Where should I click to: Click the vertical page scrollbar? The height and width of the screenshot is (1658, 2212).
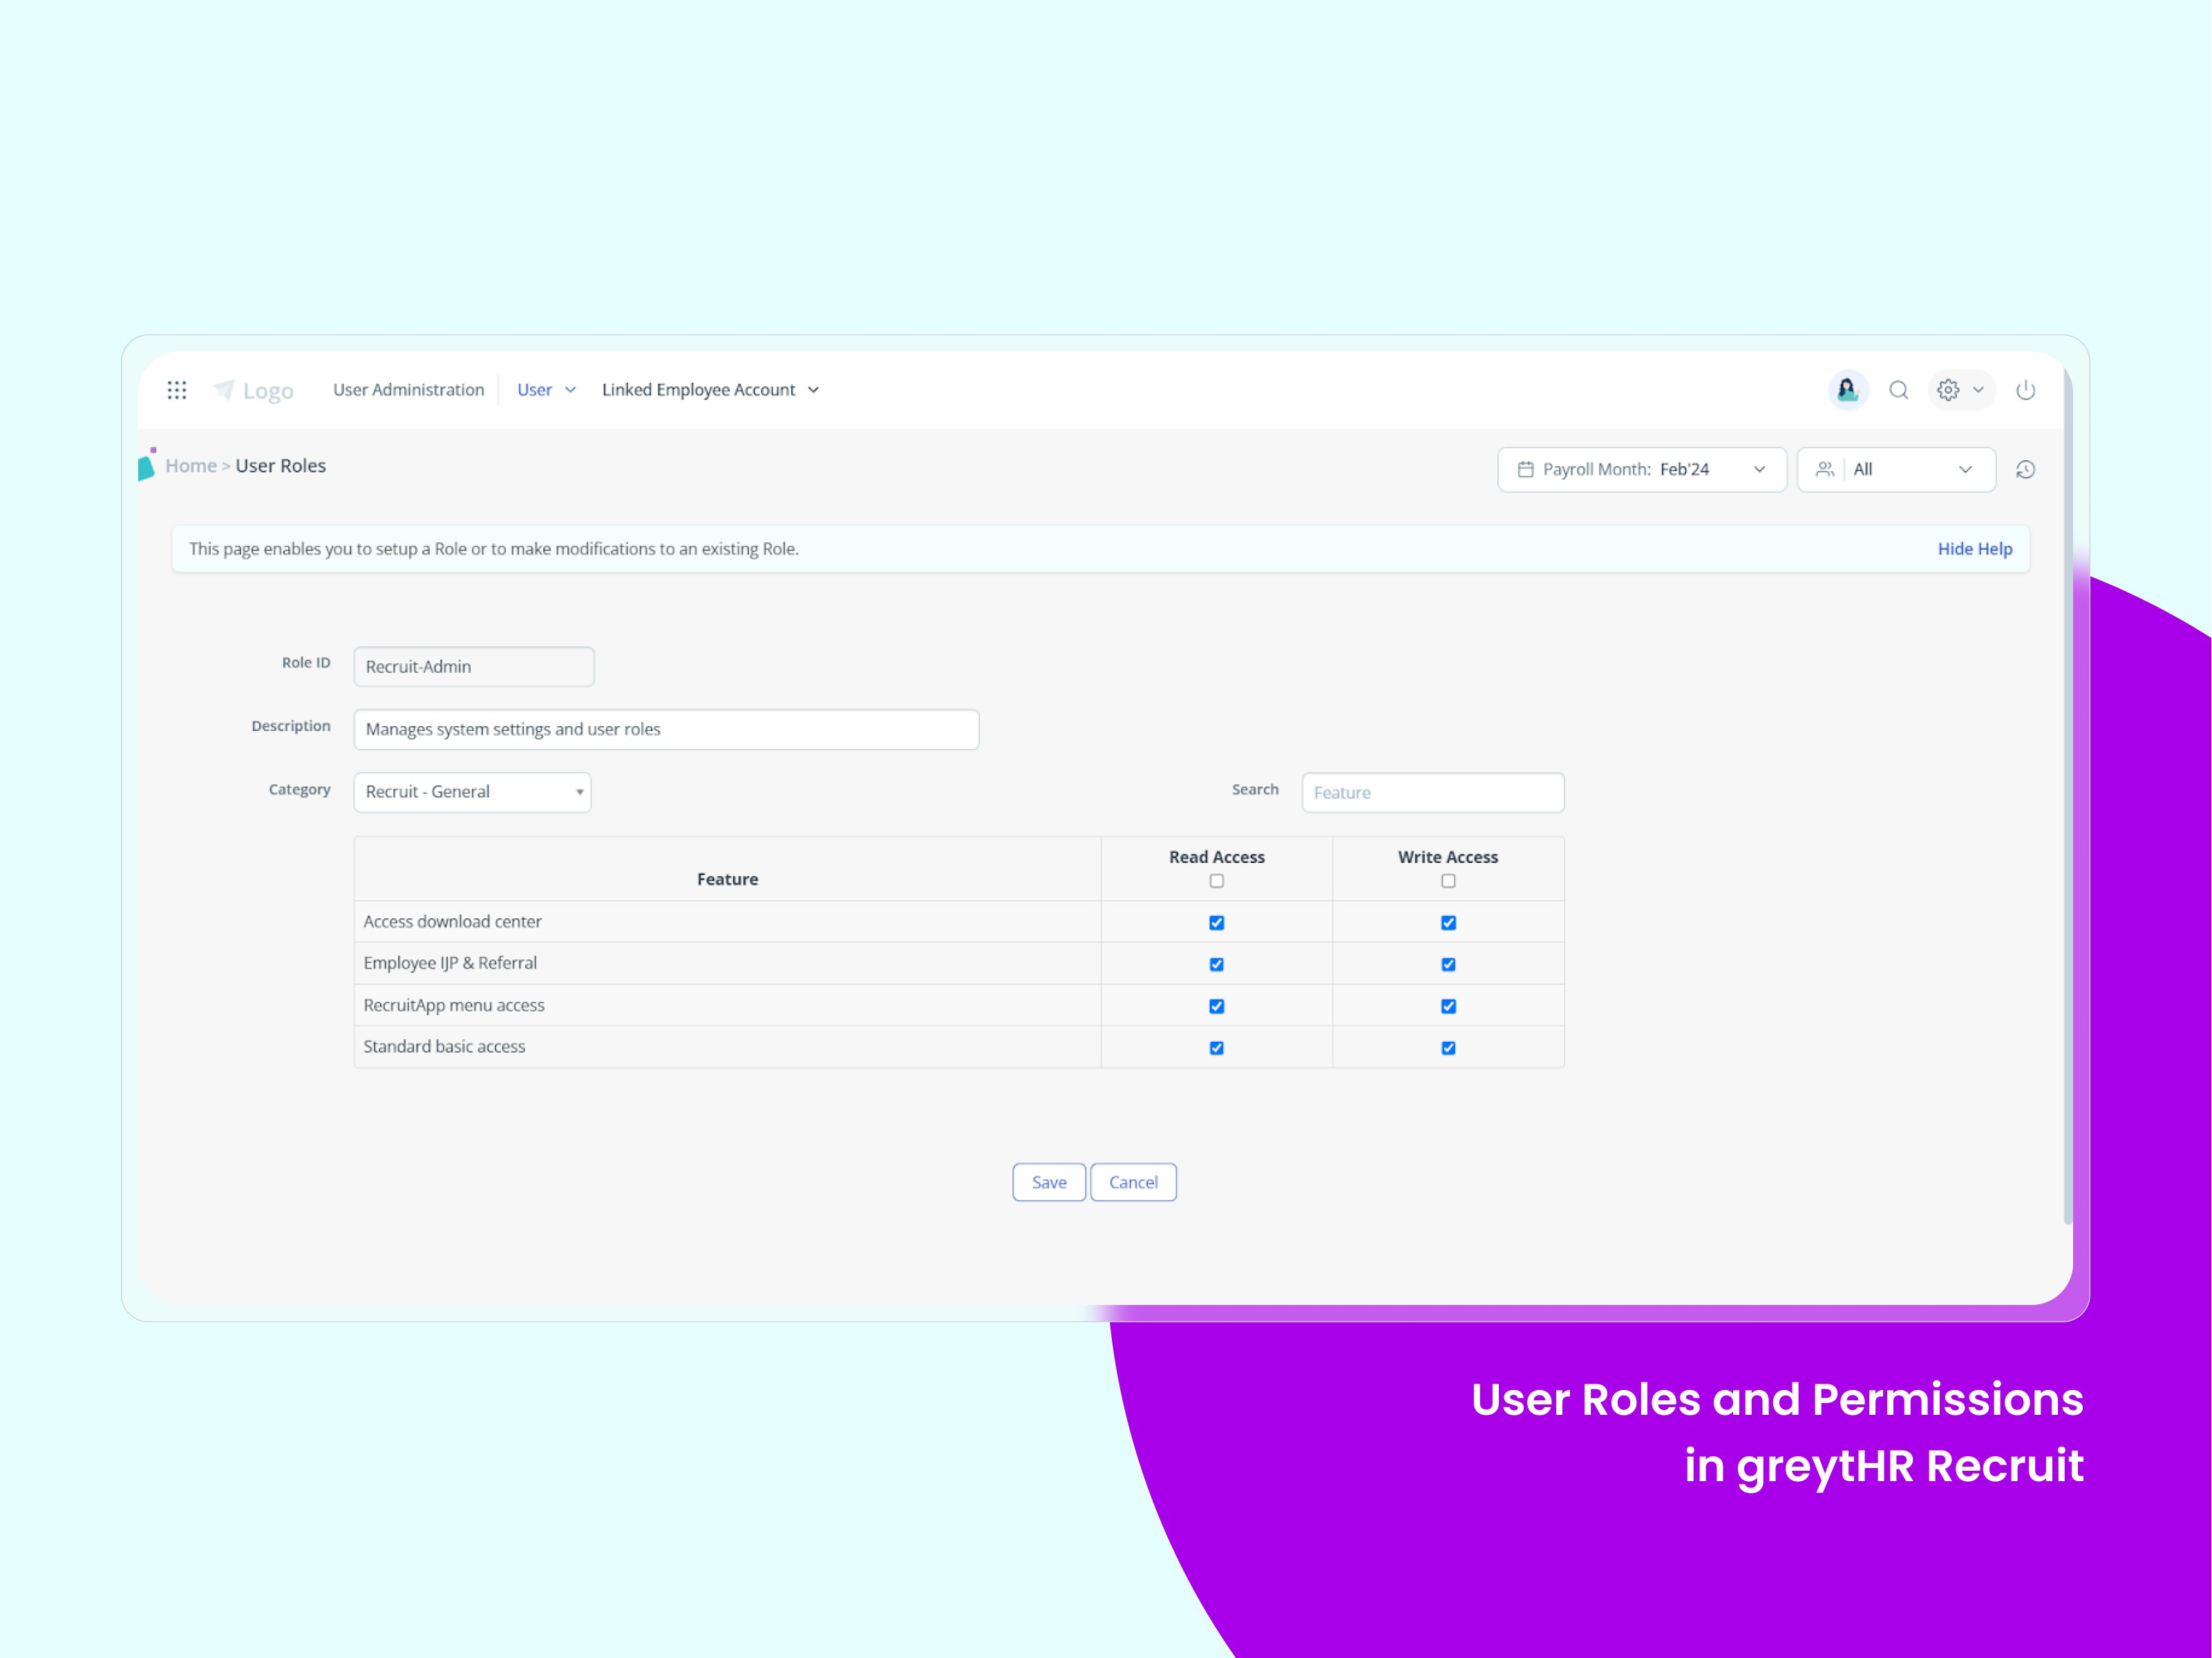pos(2067,800)
